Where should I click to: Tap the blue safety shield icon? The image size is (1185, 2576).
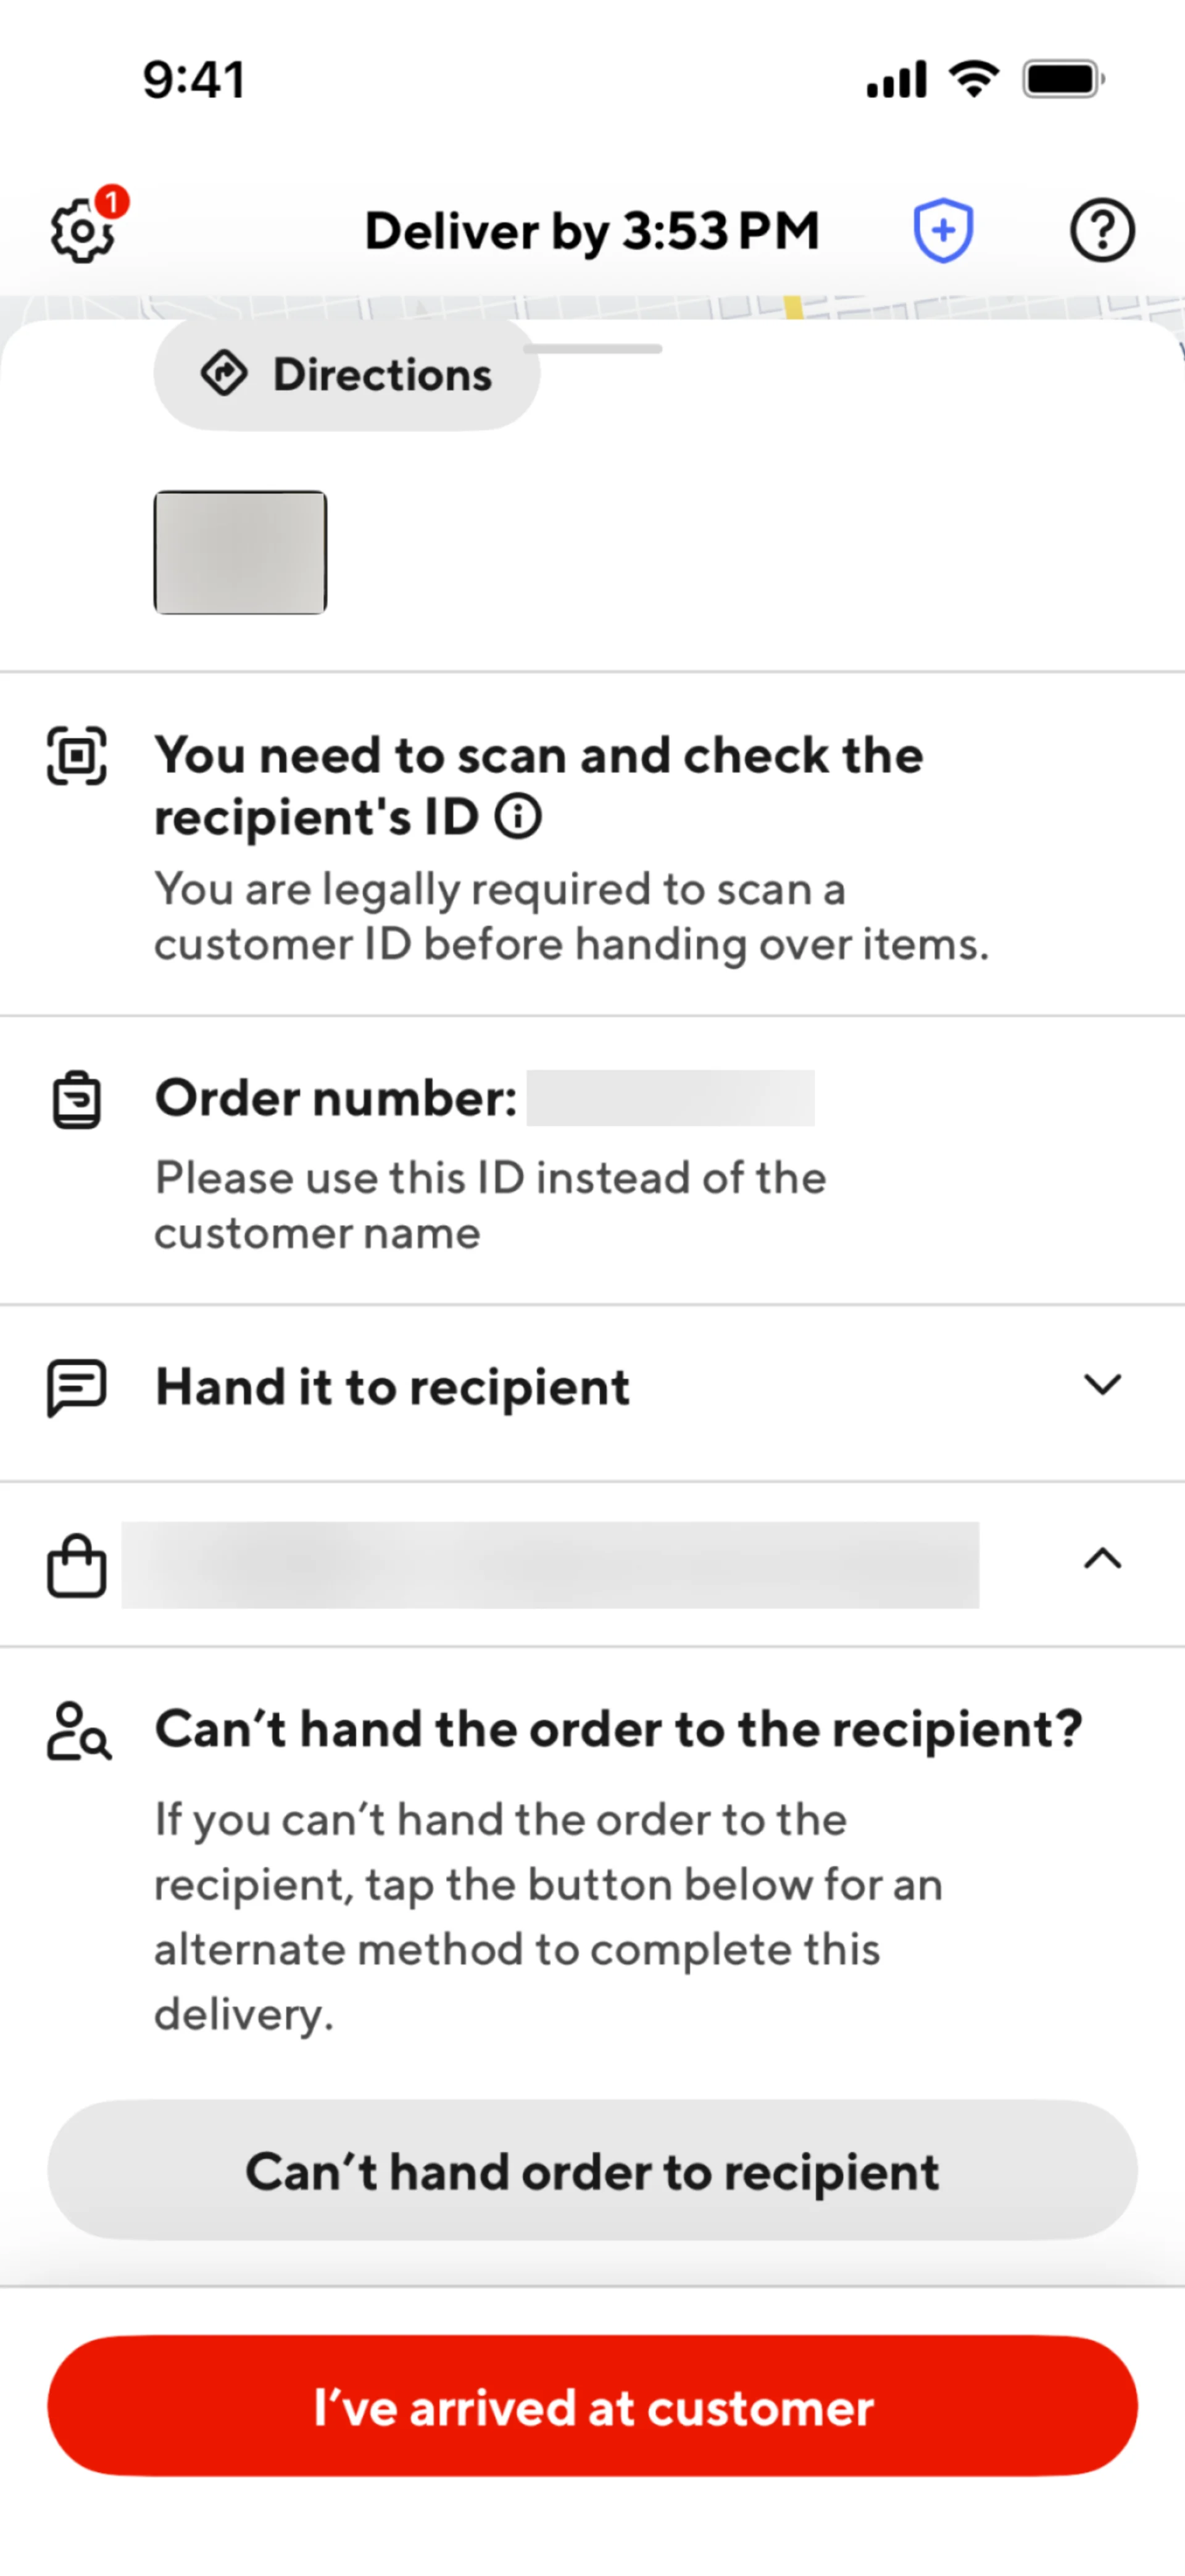(943, 230)
